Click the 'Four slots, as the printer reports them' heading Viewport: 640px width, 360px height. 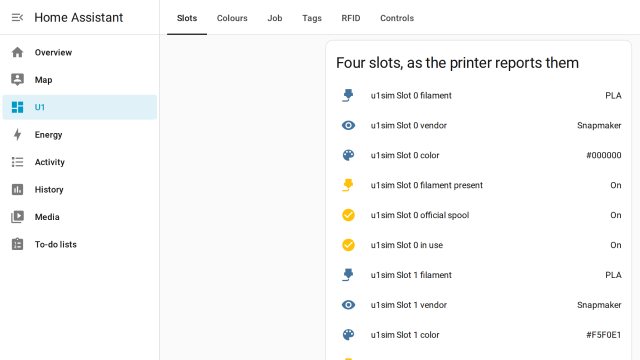(457, 63)
